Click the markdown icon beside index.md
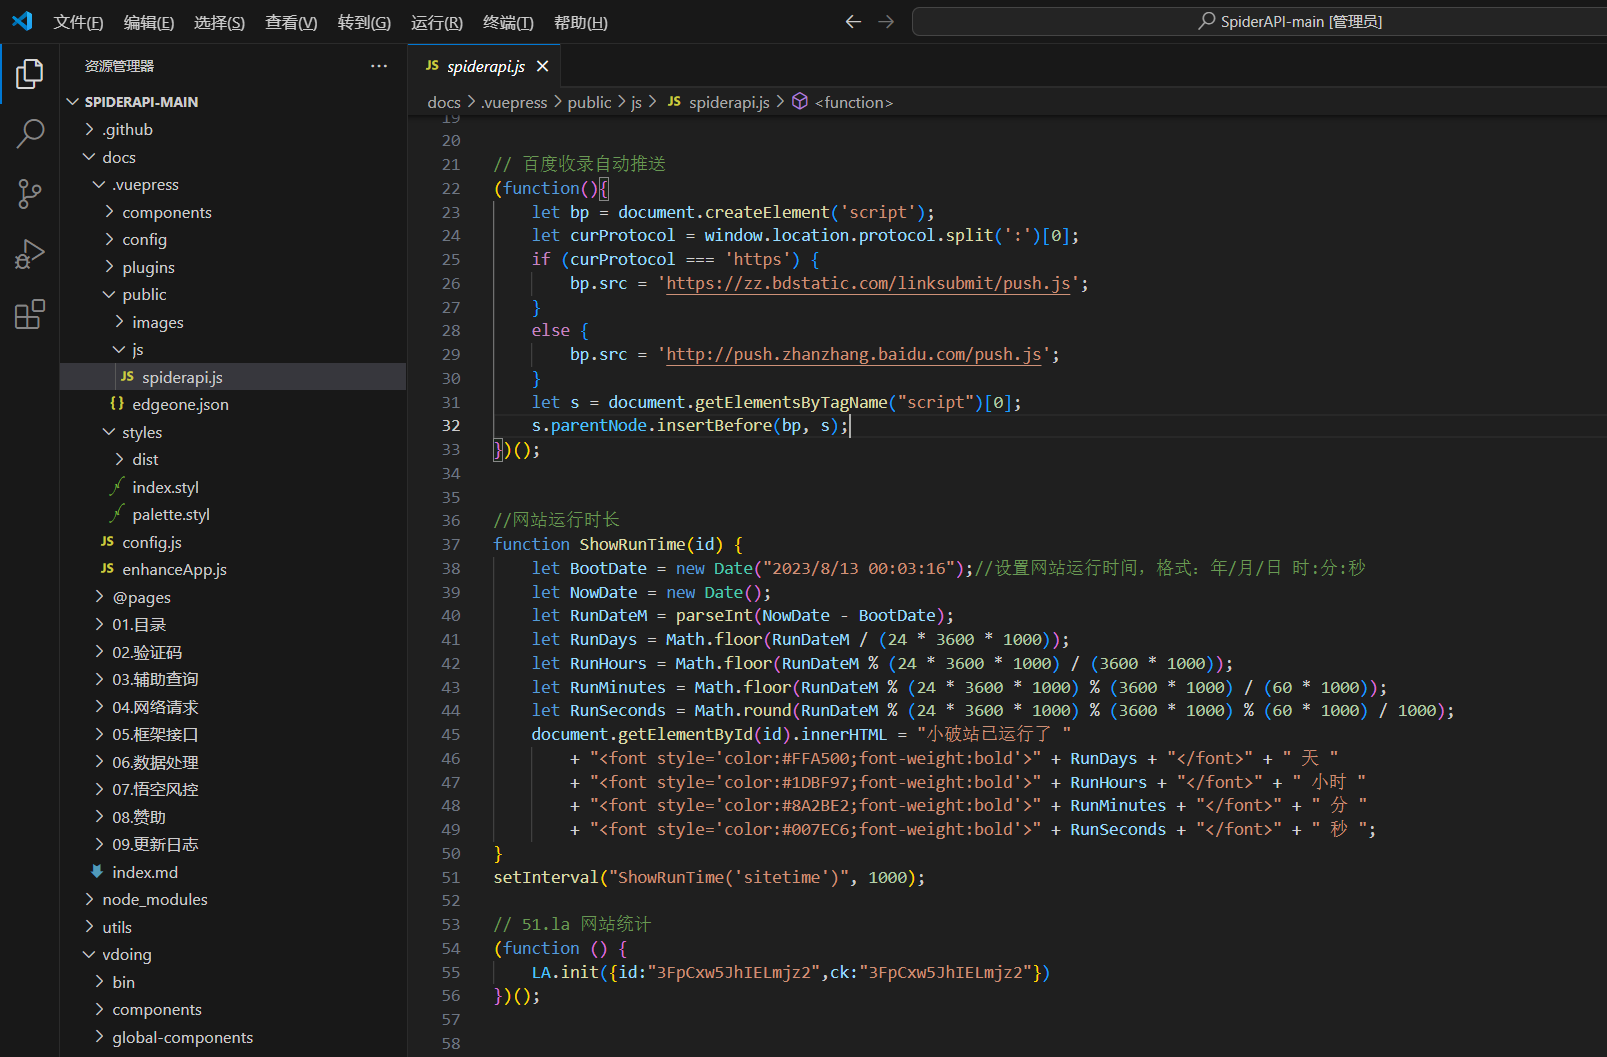The image size is (1607, 1057). [97, 871]
